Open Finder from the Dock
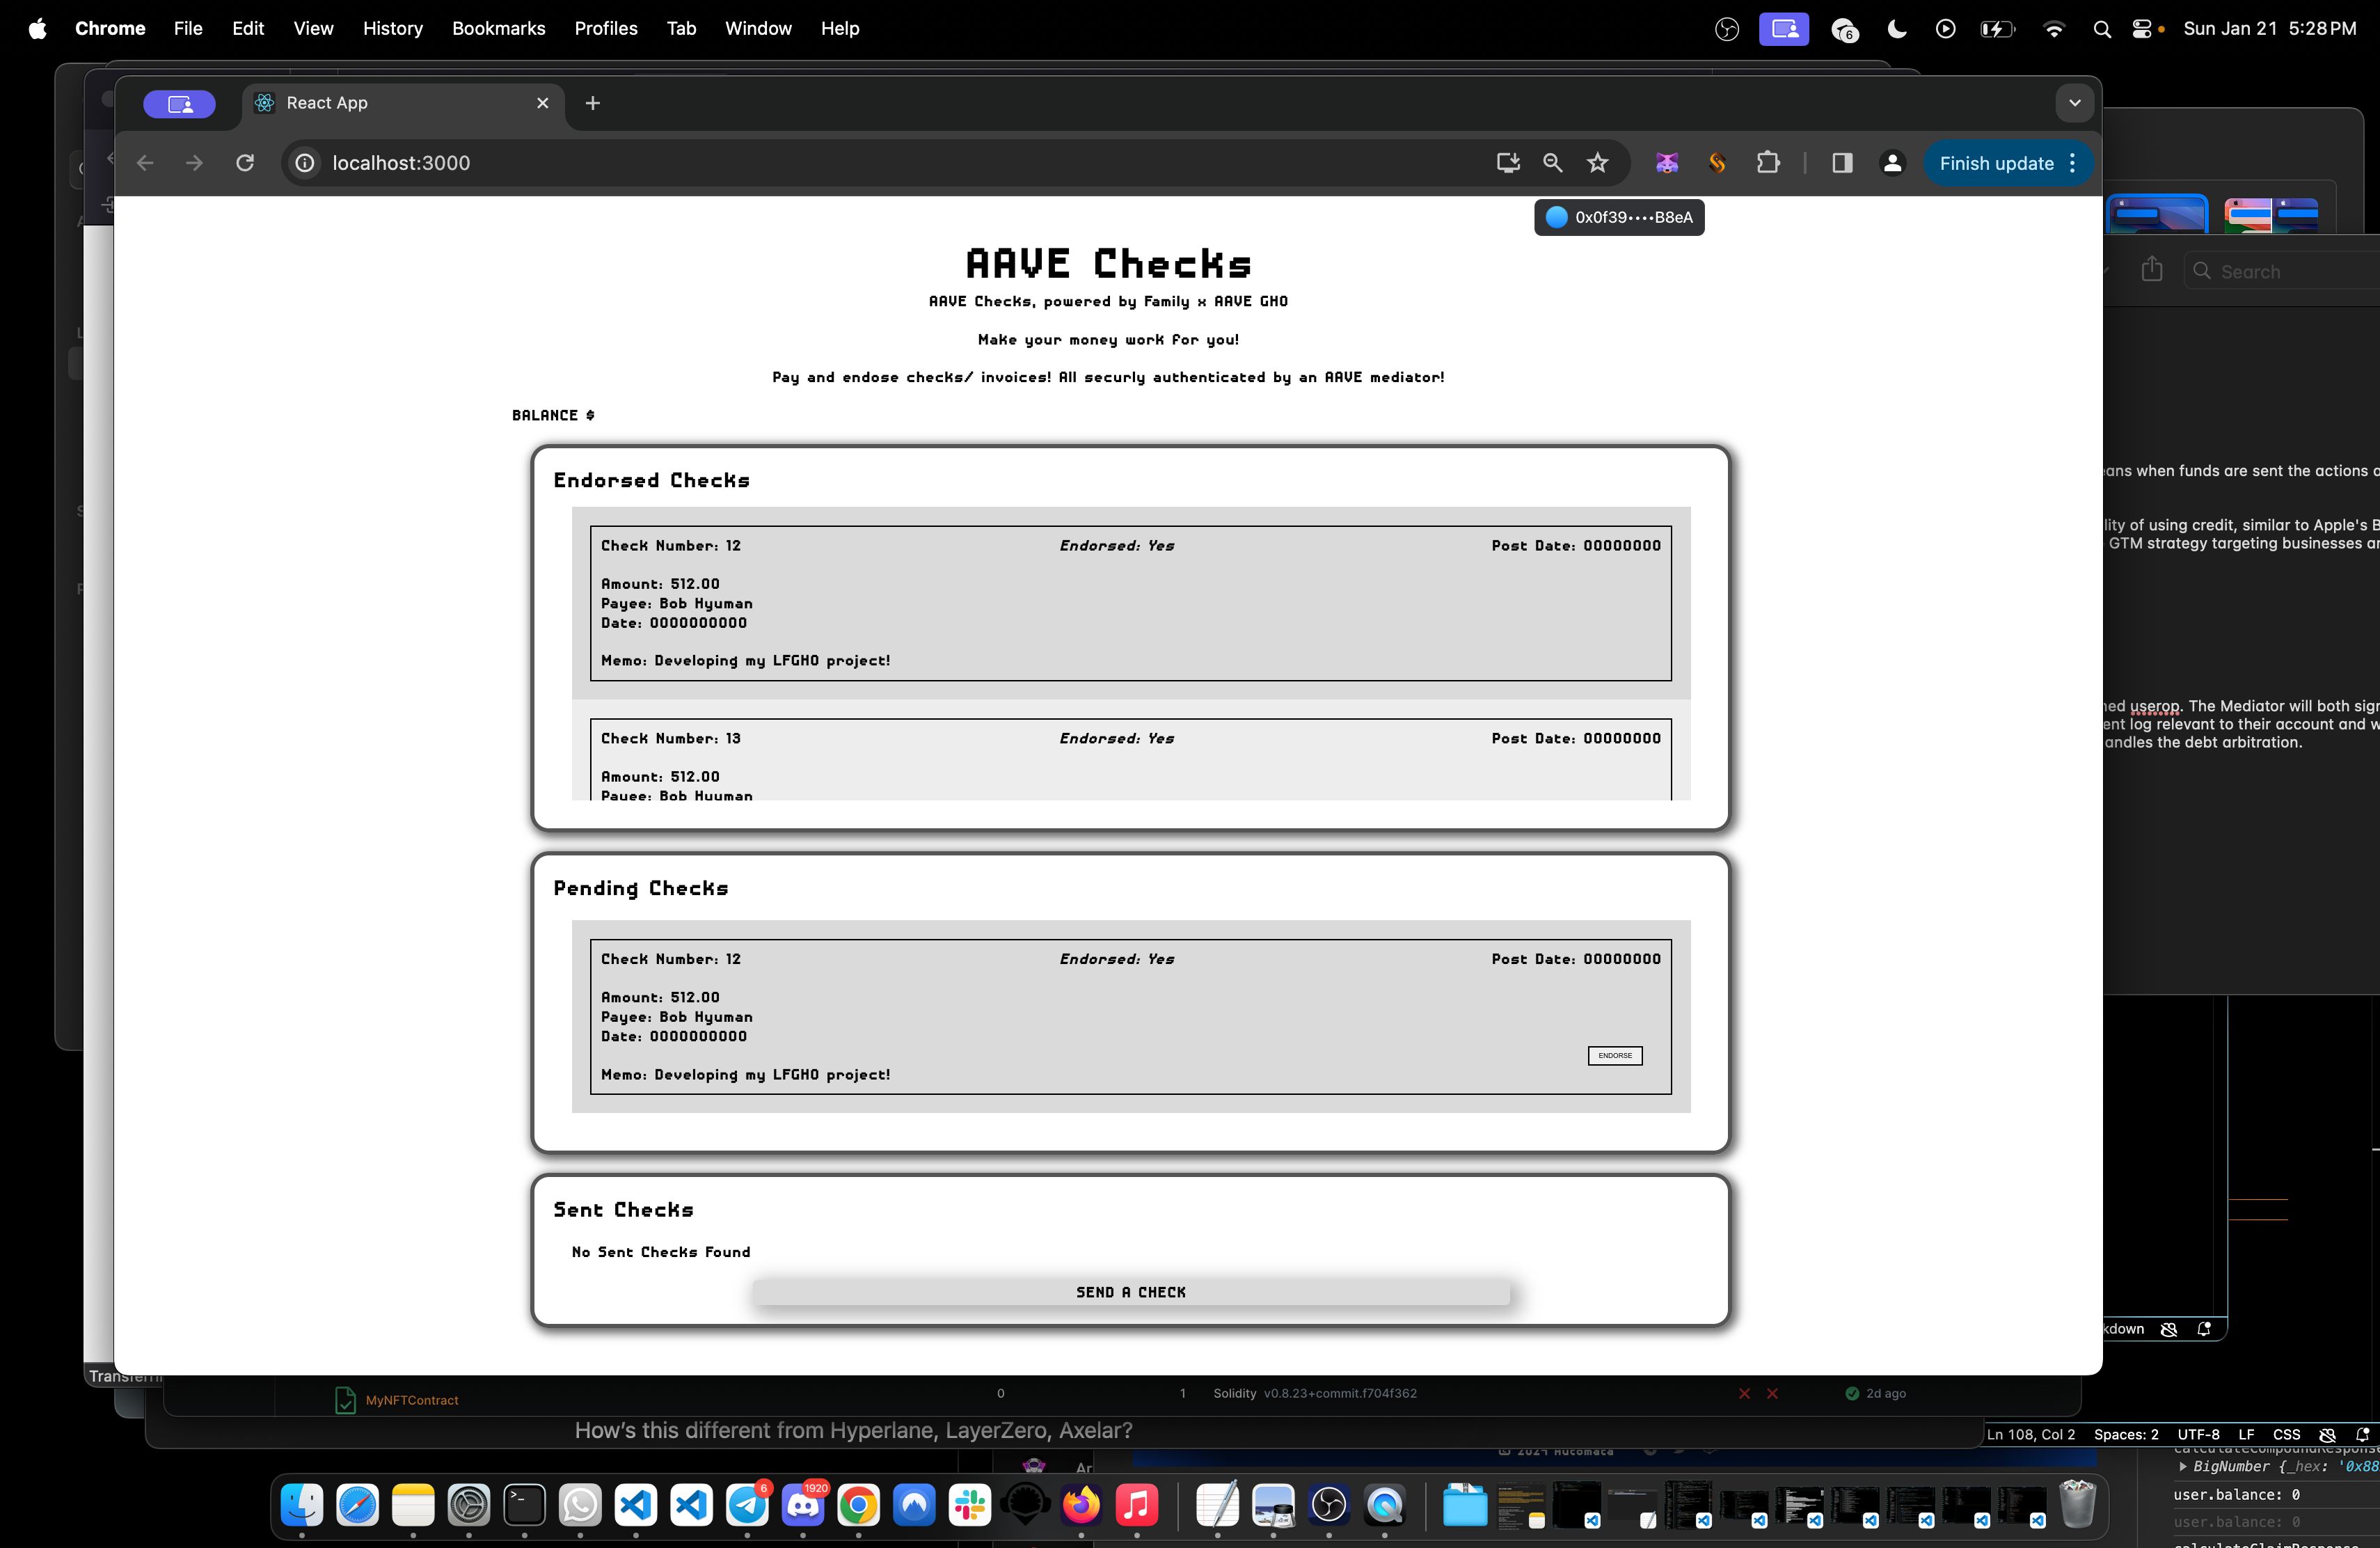This screenshot has width=2380, height=1548. click(x=302, y=1505)
